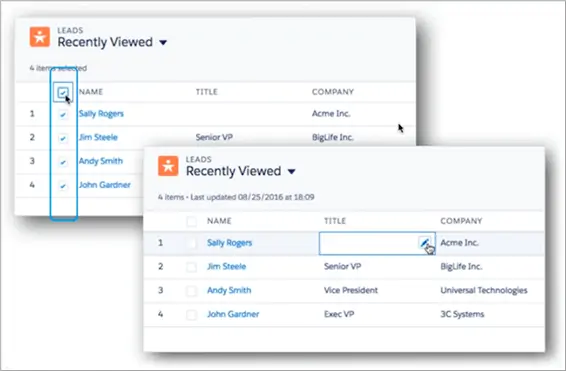566x371 pixels.
Task: Click Senior VP cell in front window
Action: pos(343,266)
